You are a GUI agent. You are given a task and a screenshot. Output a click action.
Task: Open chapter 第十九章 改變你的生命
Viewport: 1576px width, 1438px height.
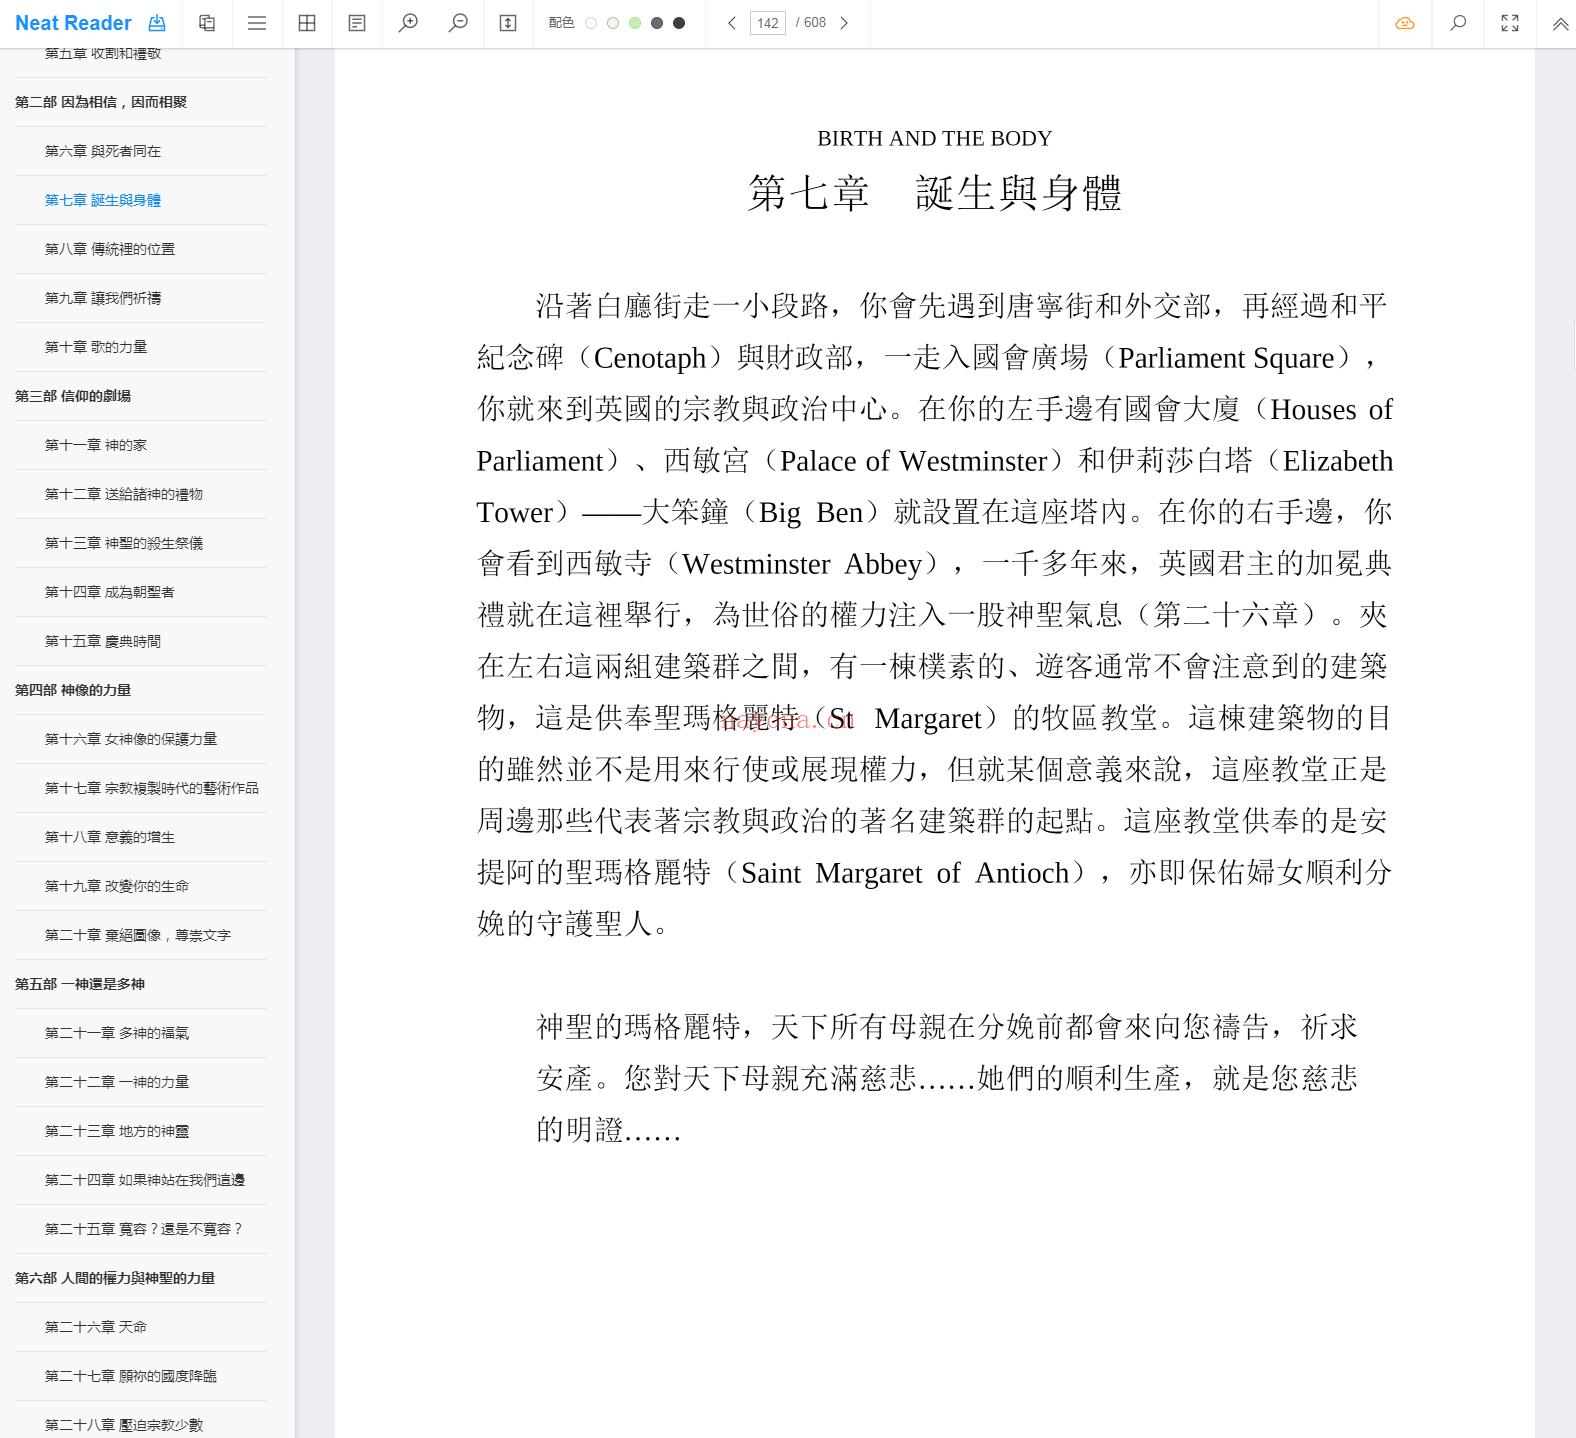pos(117,886)
